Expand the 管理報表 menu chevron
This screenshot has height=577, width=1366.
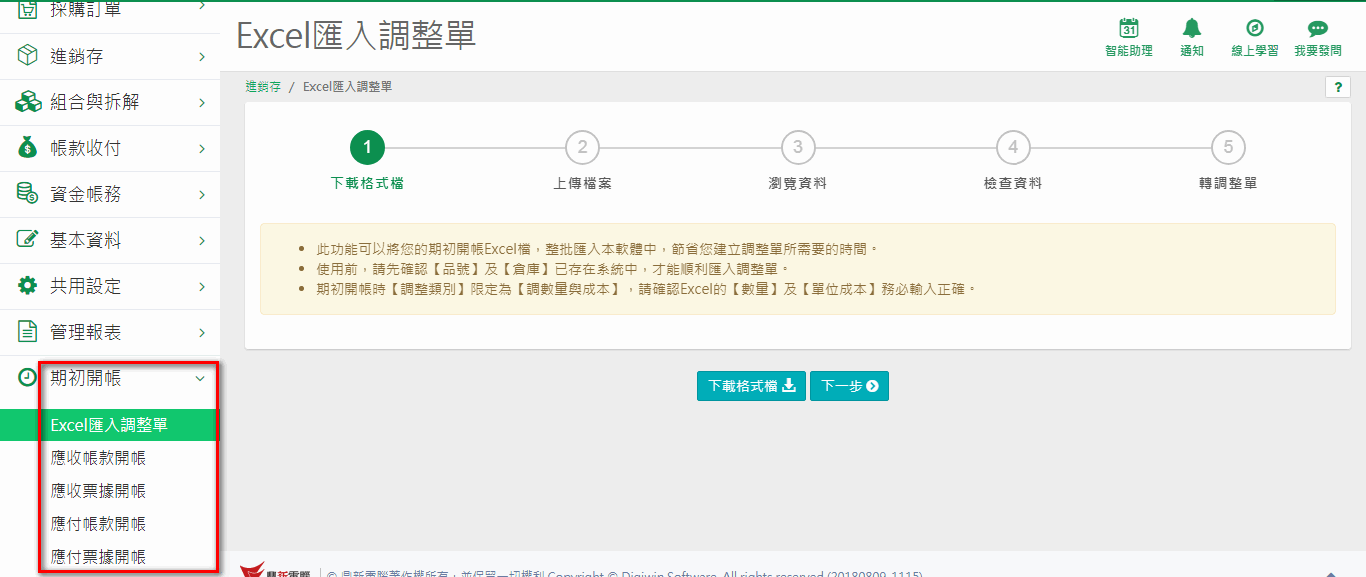[x=202, y=333]
